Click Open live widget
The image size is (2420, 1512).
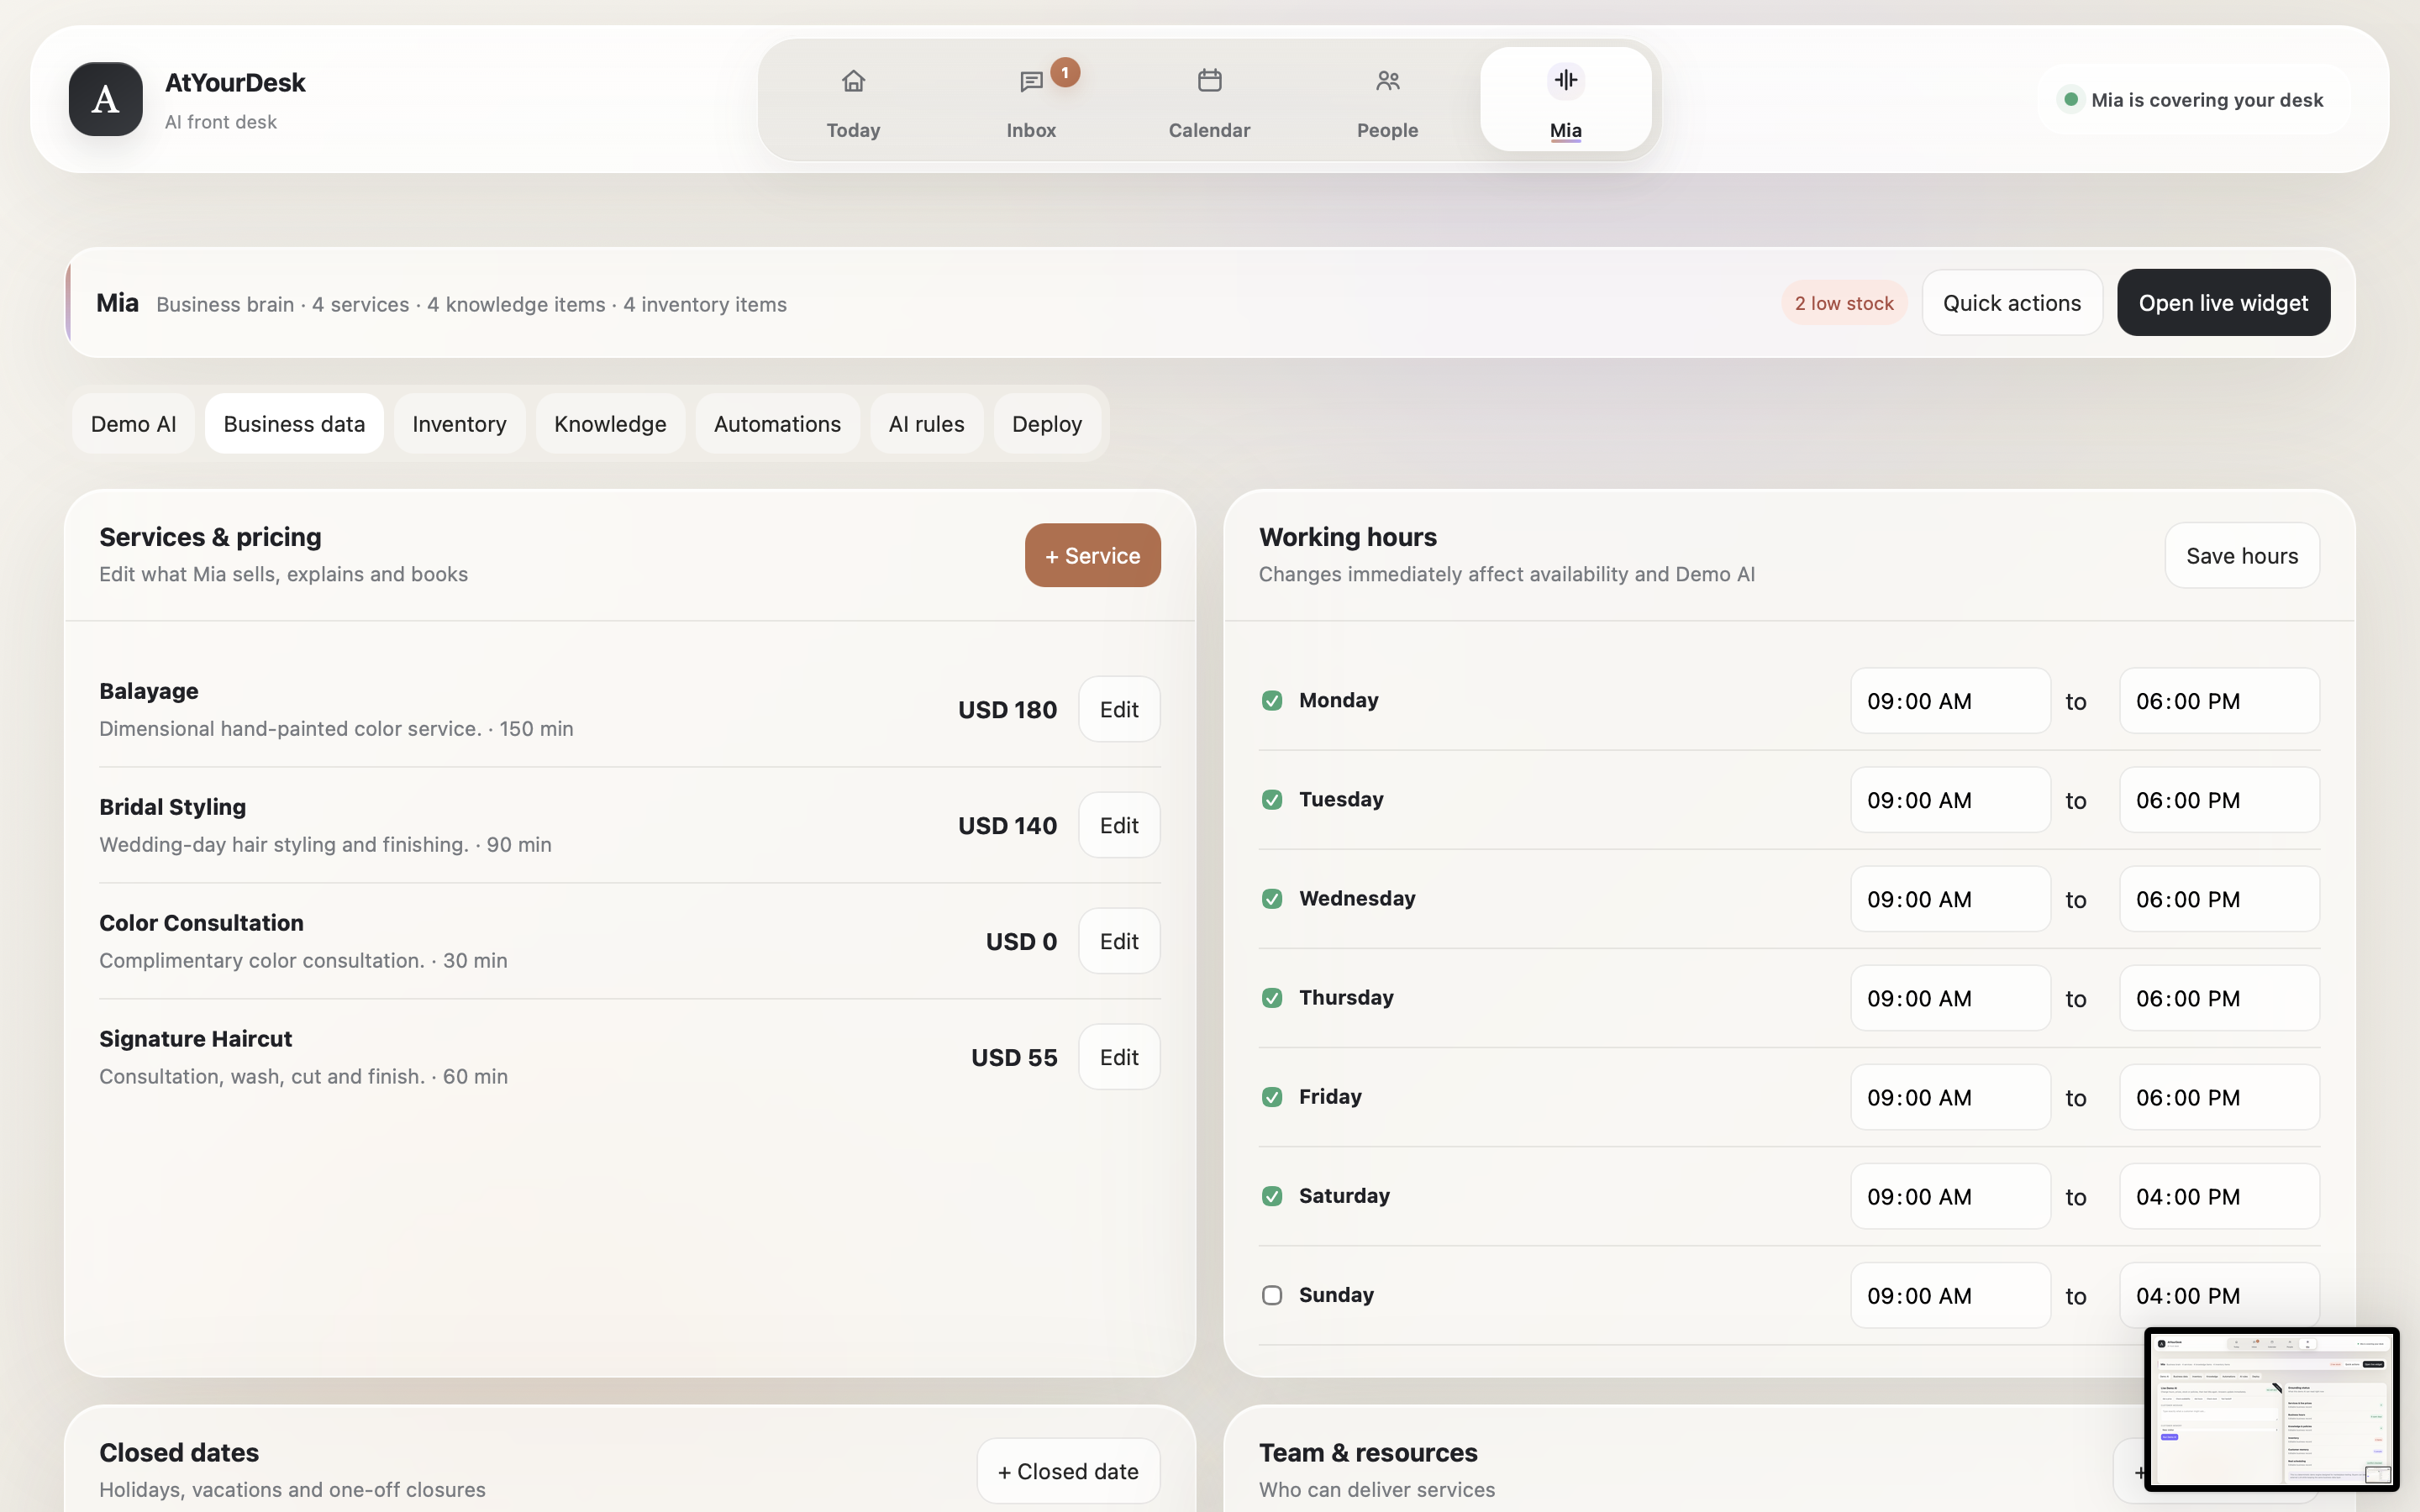[2223, 302]
